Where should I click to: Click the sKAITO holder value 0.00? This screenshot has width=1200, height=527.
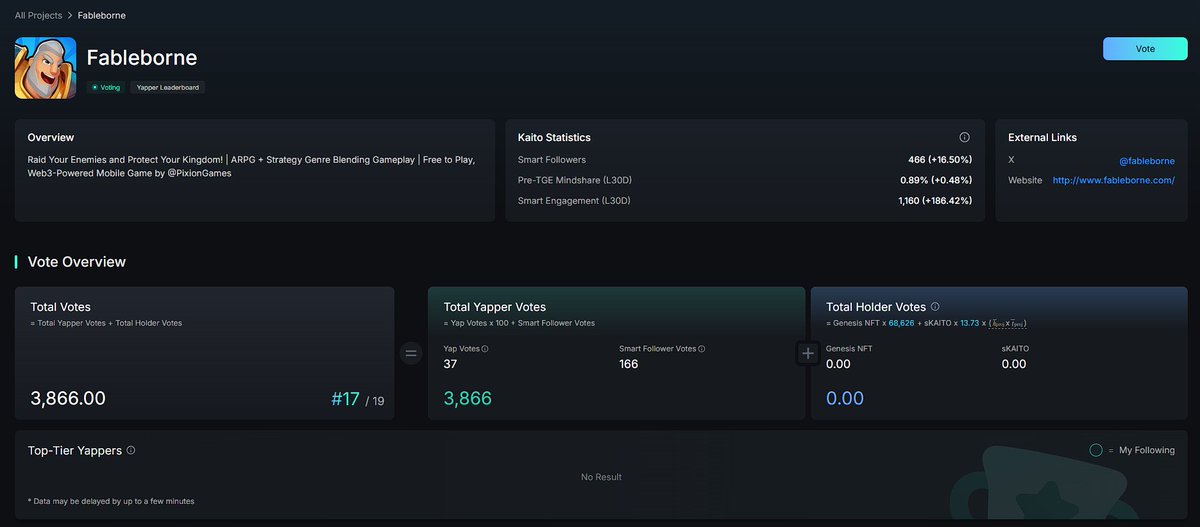click(x=1014, y=364)
